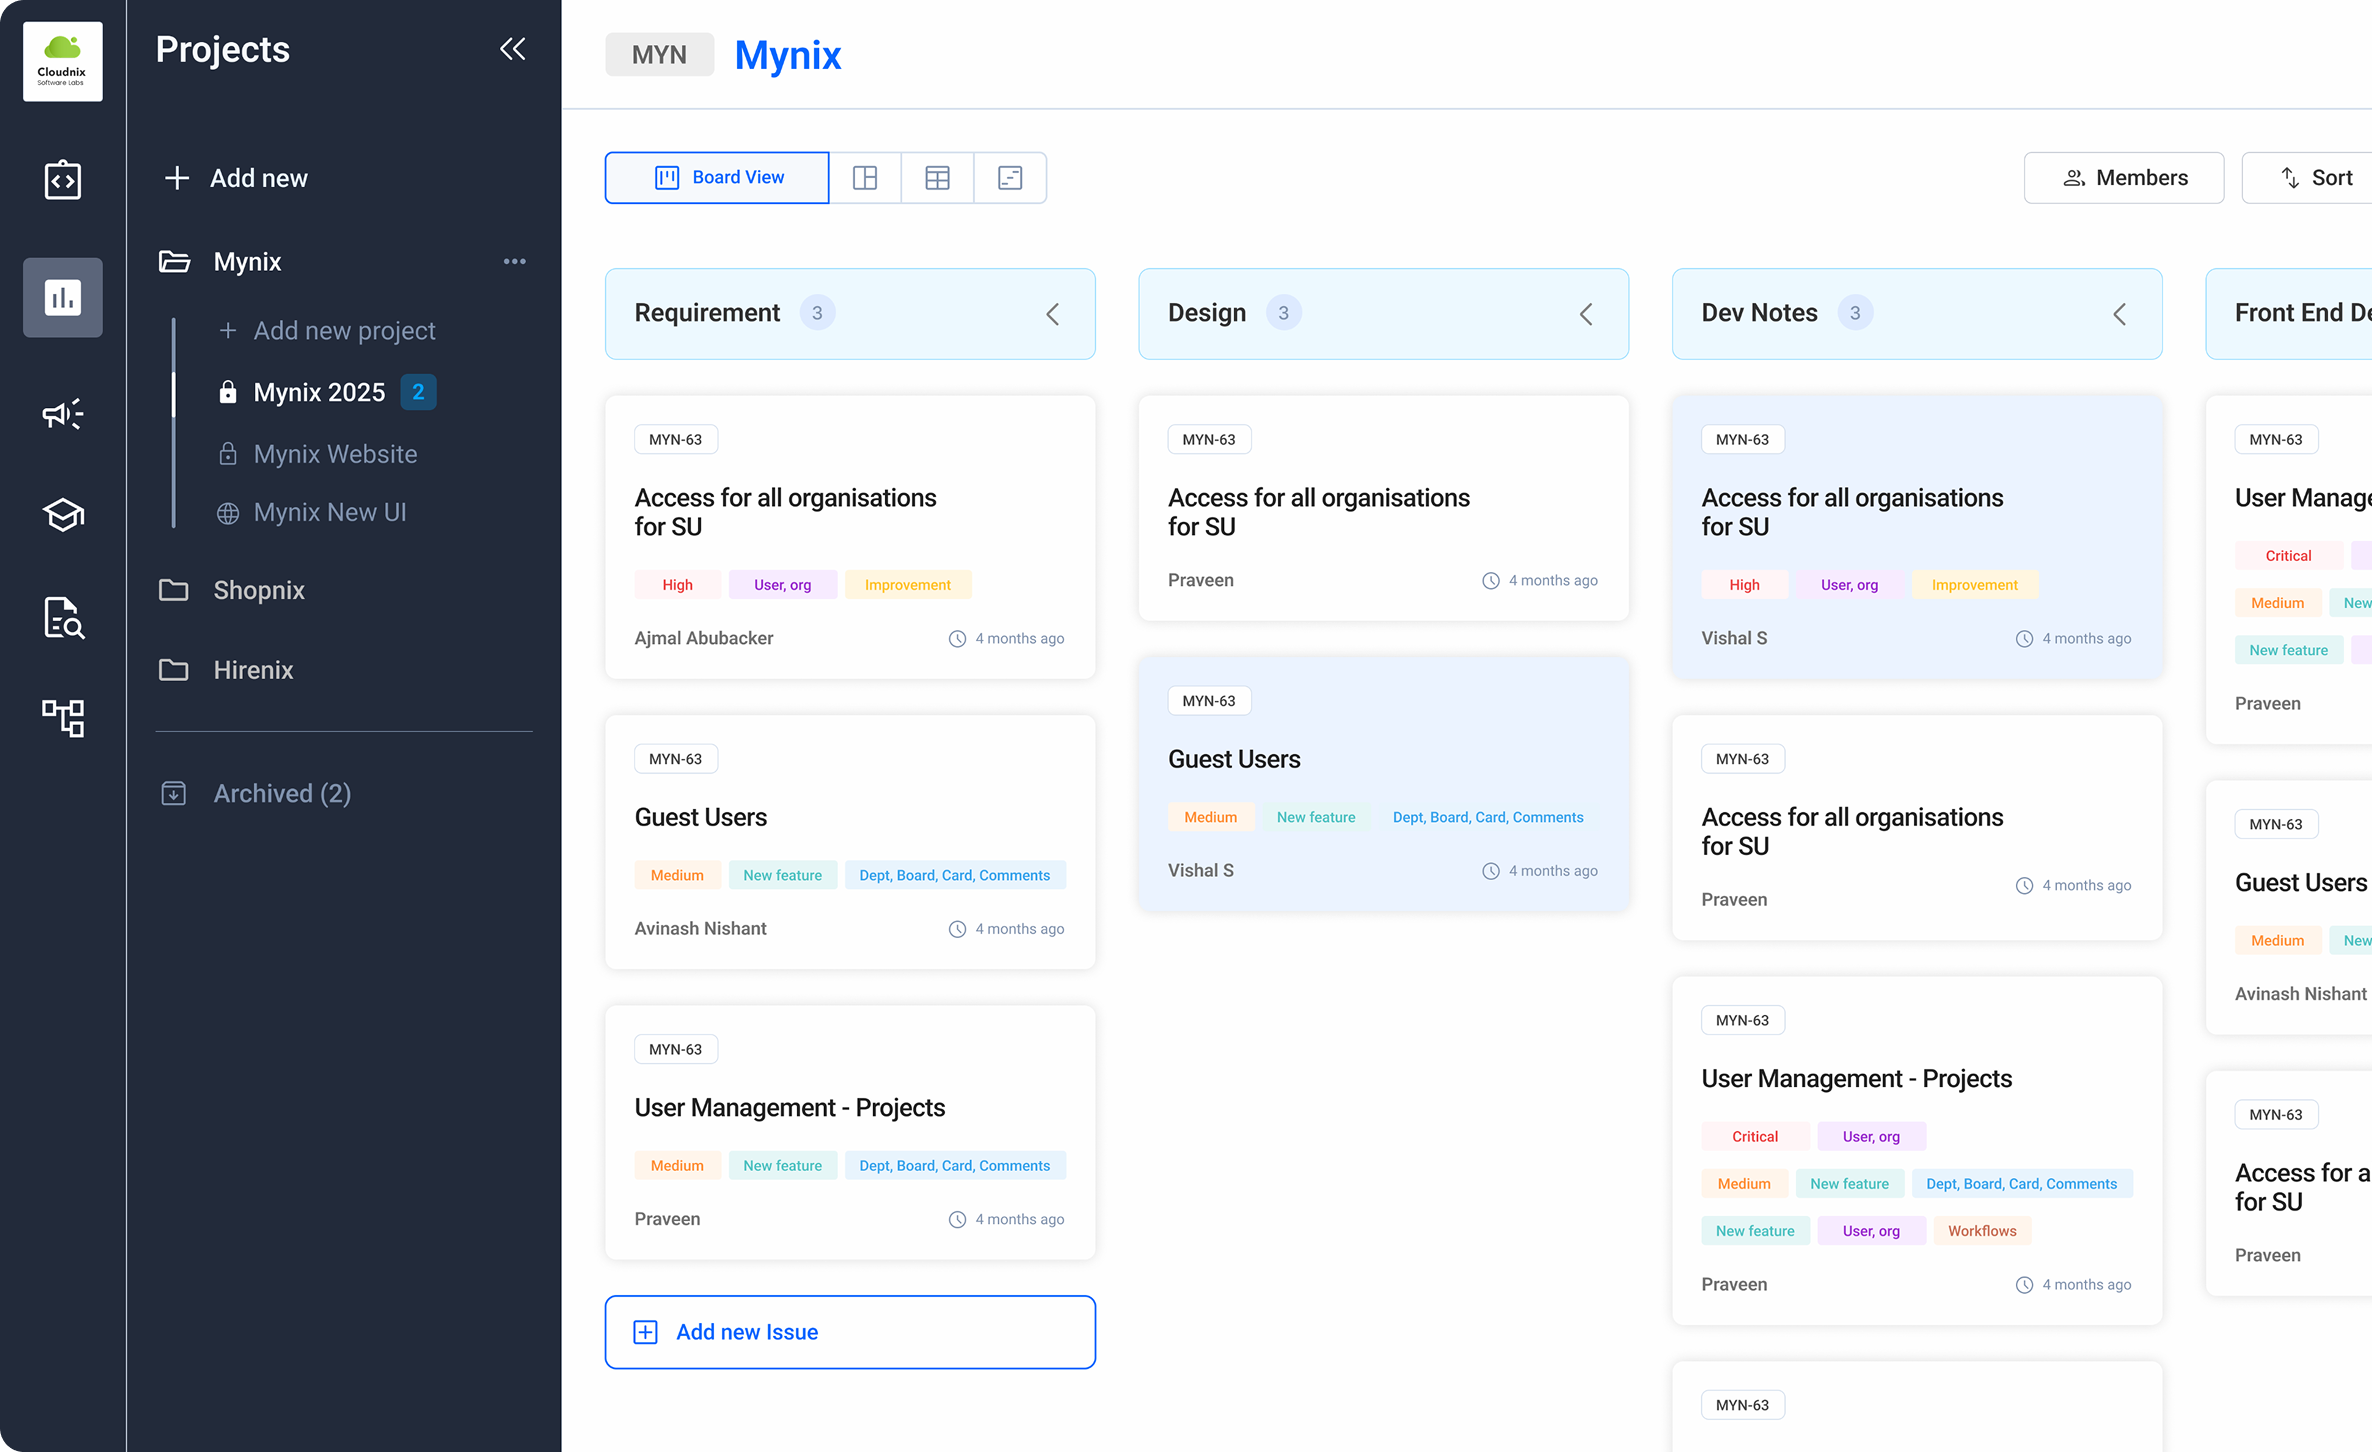Switch to the table grid view icon
Viewport: 2372px width, 1452px height.
pyautogui.click(x=937, y=178)
